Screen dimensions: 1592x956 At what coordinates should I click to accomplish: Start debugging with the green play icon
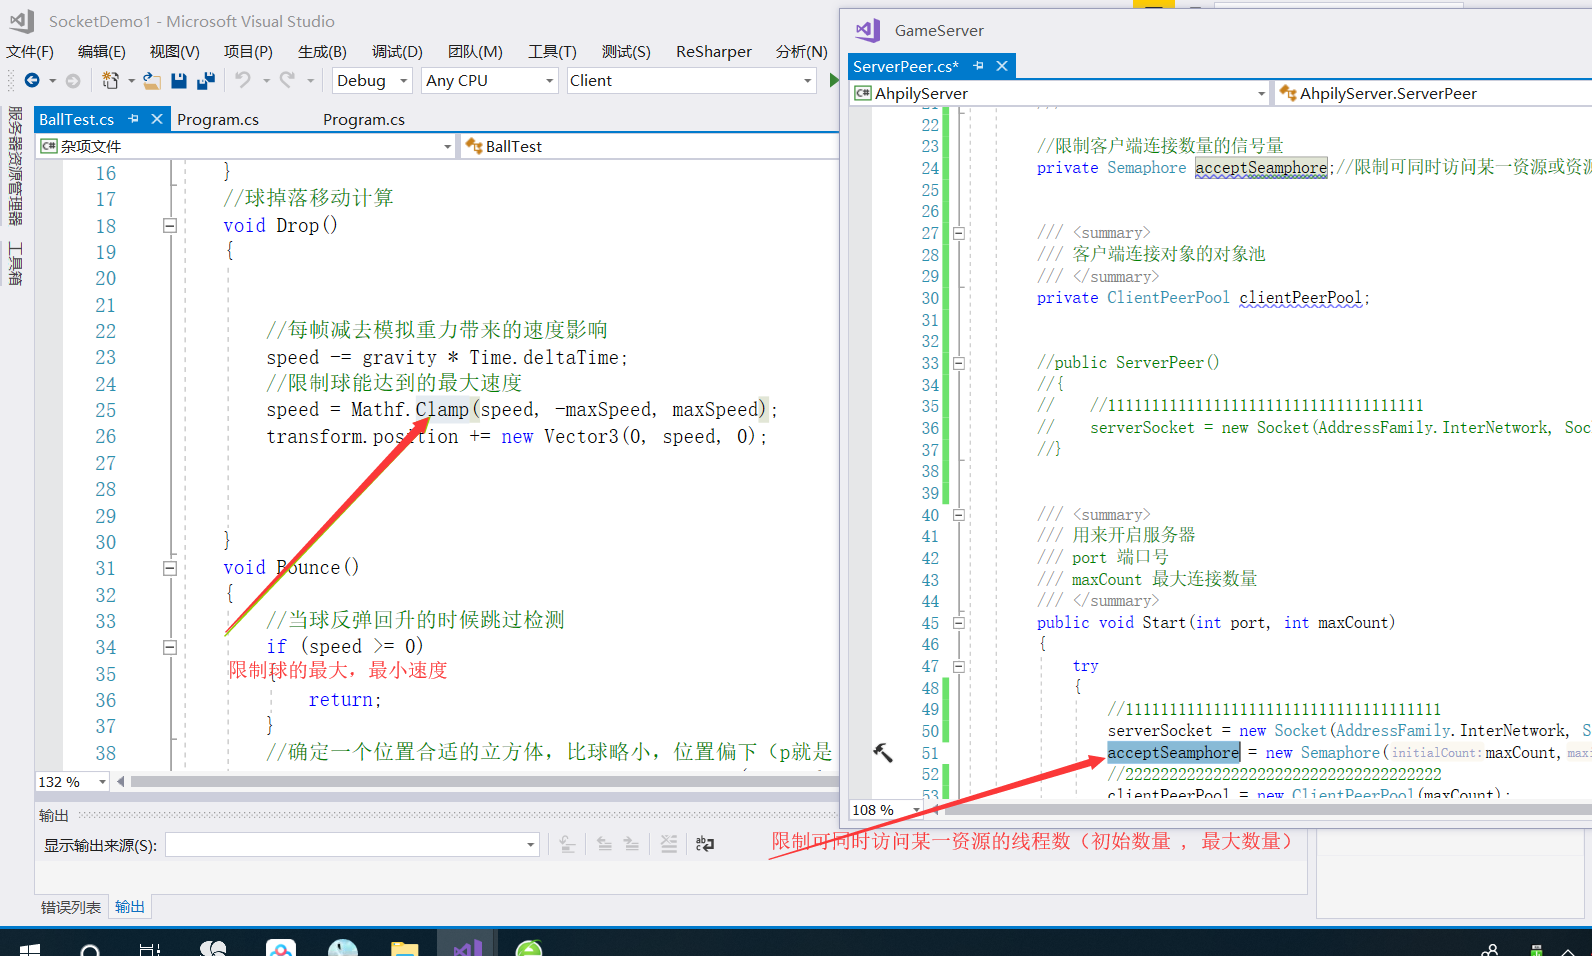pyautogui.click(x=834, y=80)
